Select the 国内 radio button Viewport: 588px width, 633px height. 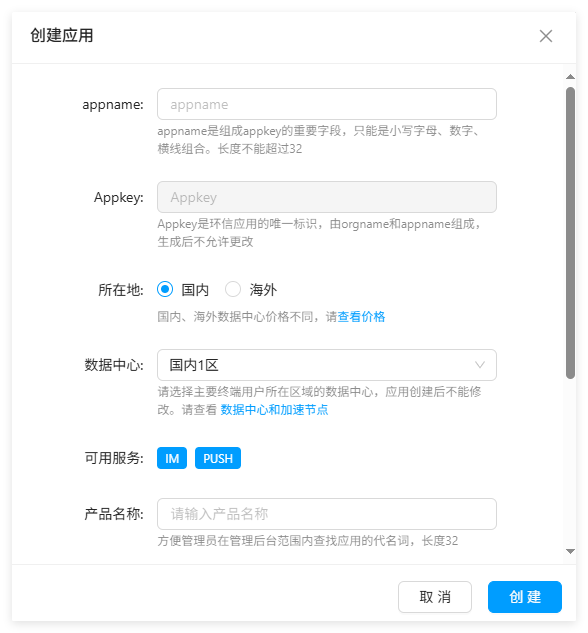click(x=165, y=289)
